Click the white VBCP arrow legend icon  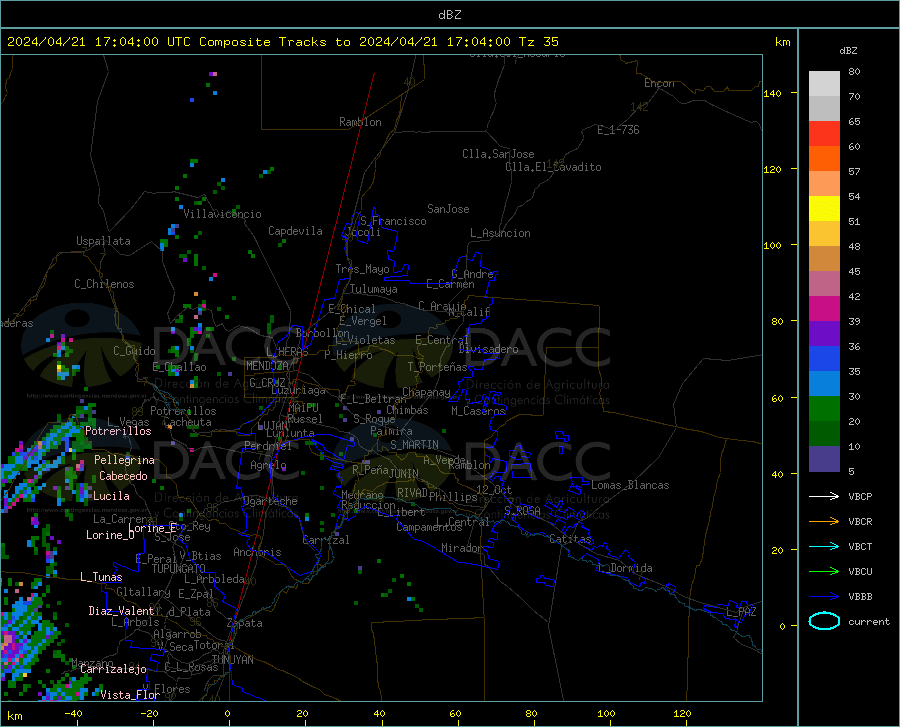coord(824,496)
